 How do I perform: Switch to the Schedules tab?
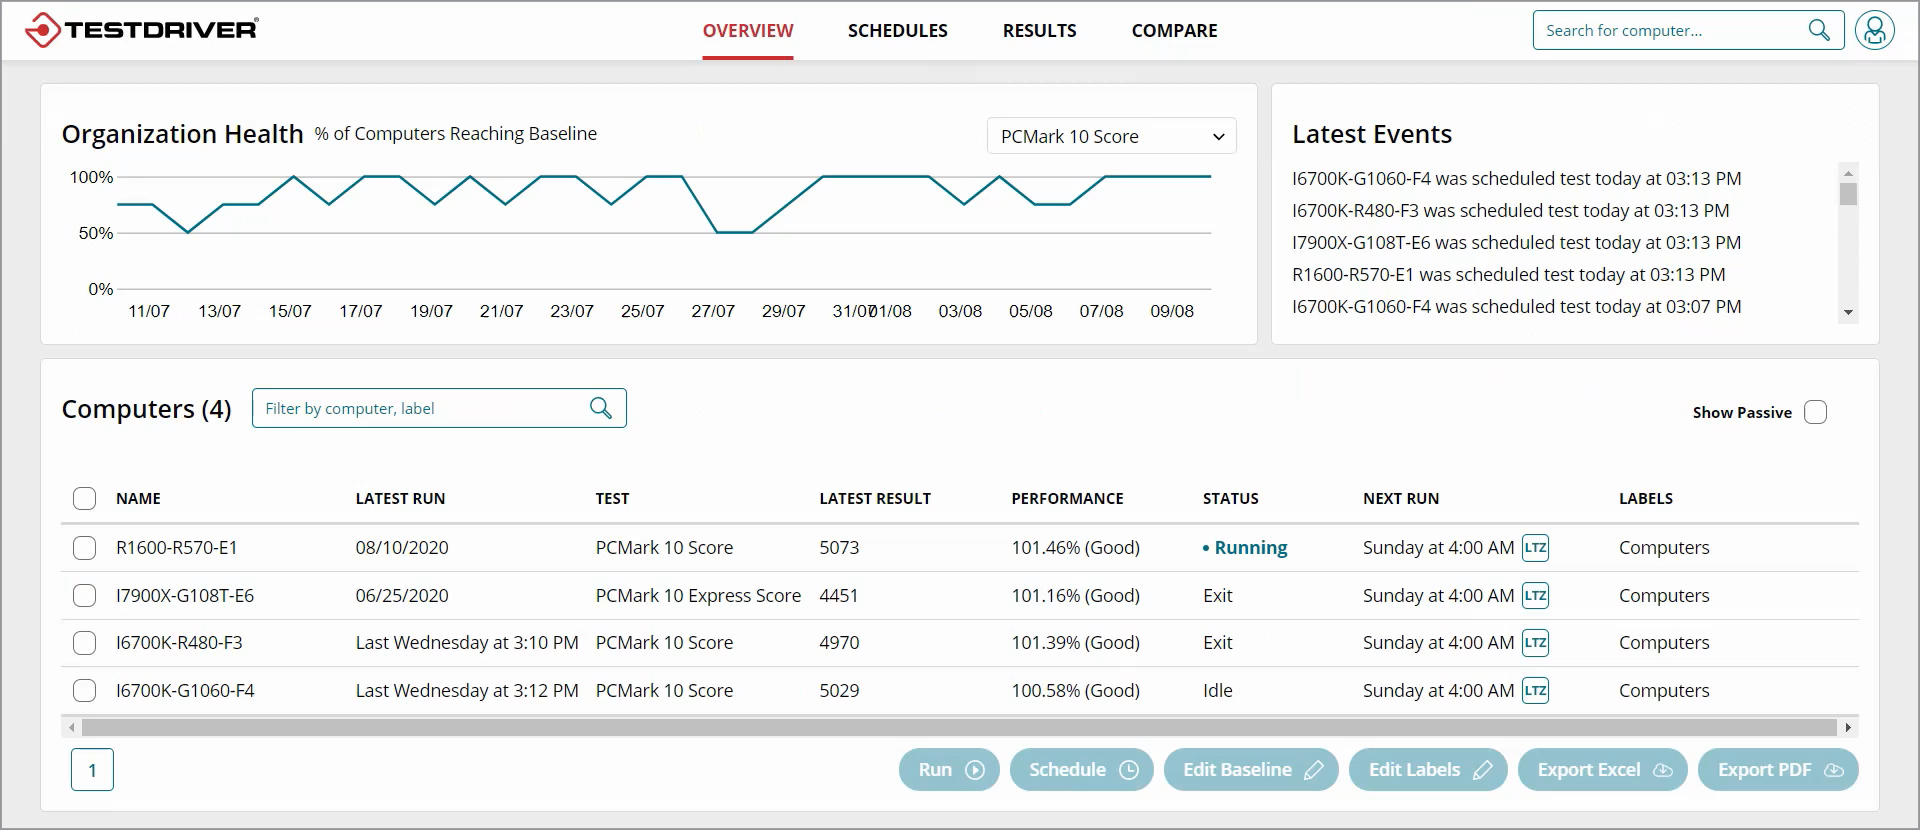coord(897,30)
